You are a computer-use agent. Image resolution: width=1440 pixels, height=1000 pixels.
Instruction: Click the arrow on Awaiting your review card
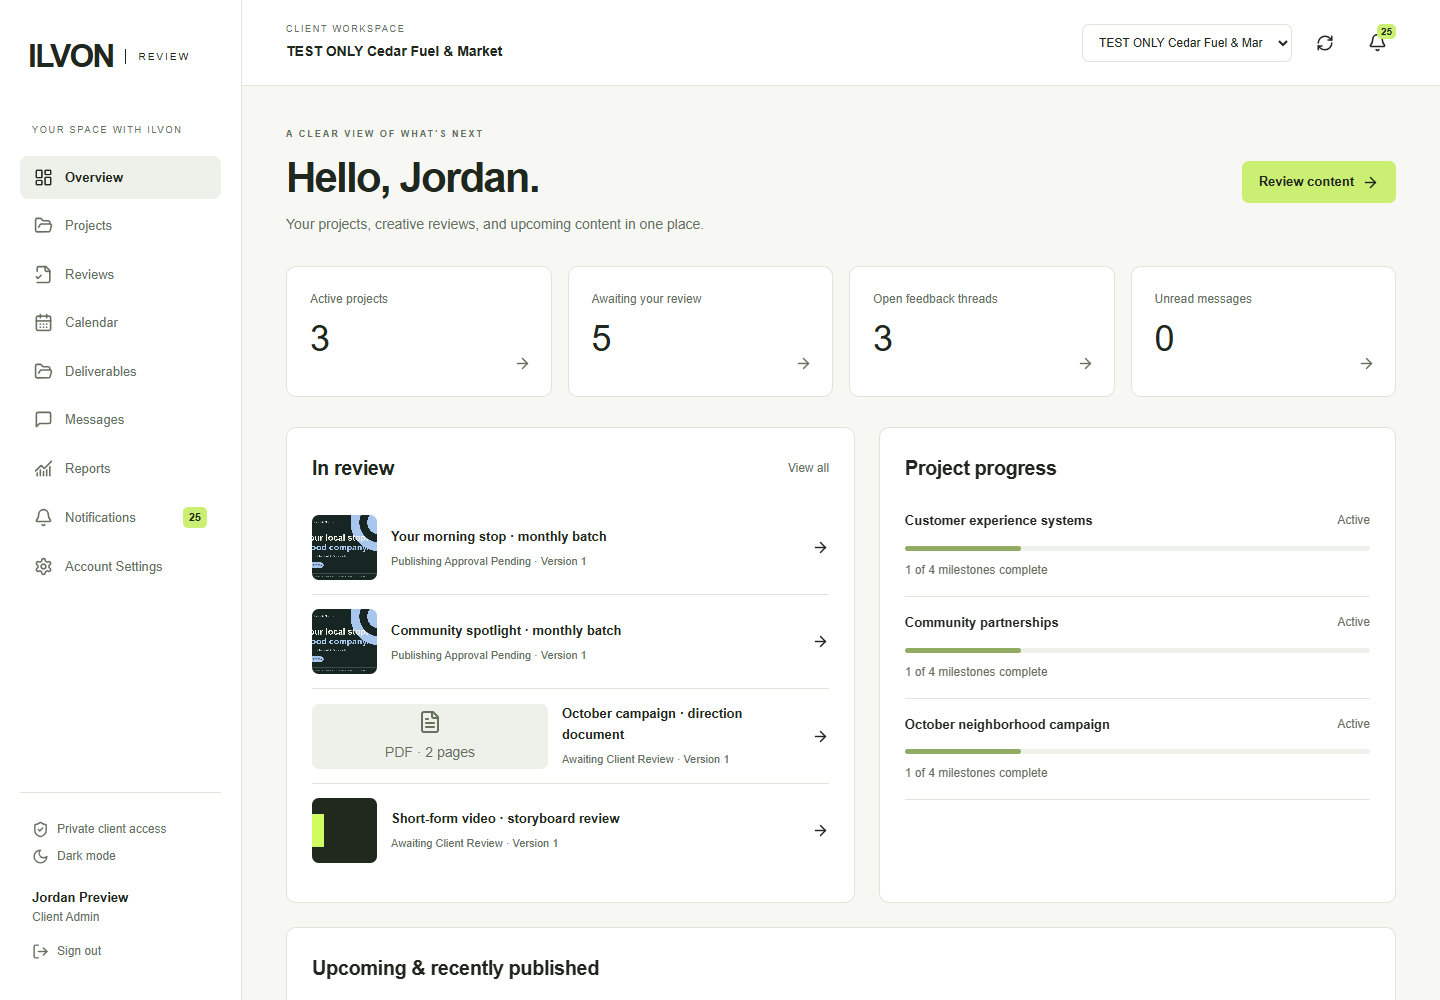pyautogui.click(x=803, y=363)
